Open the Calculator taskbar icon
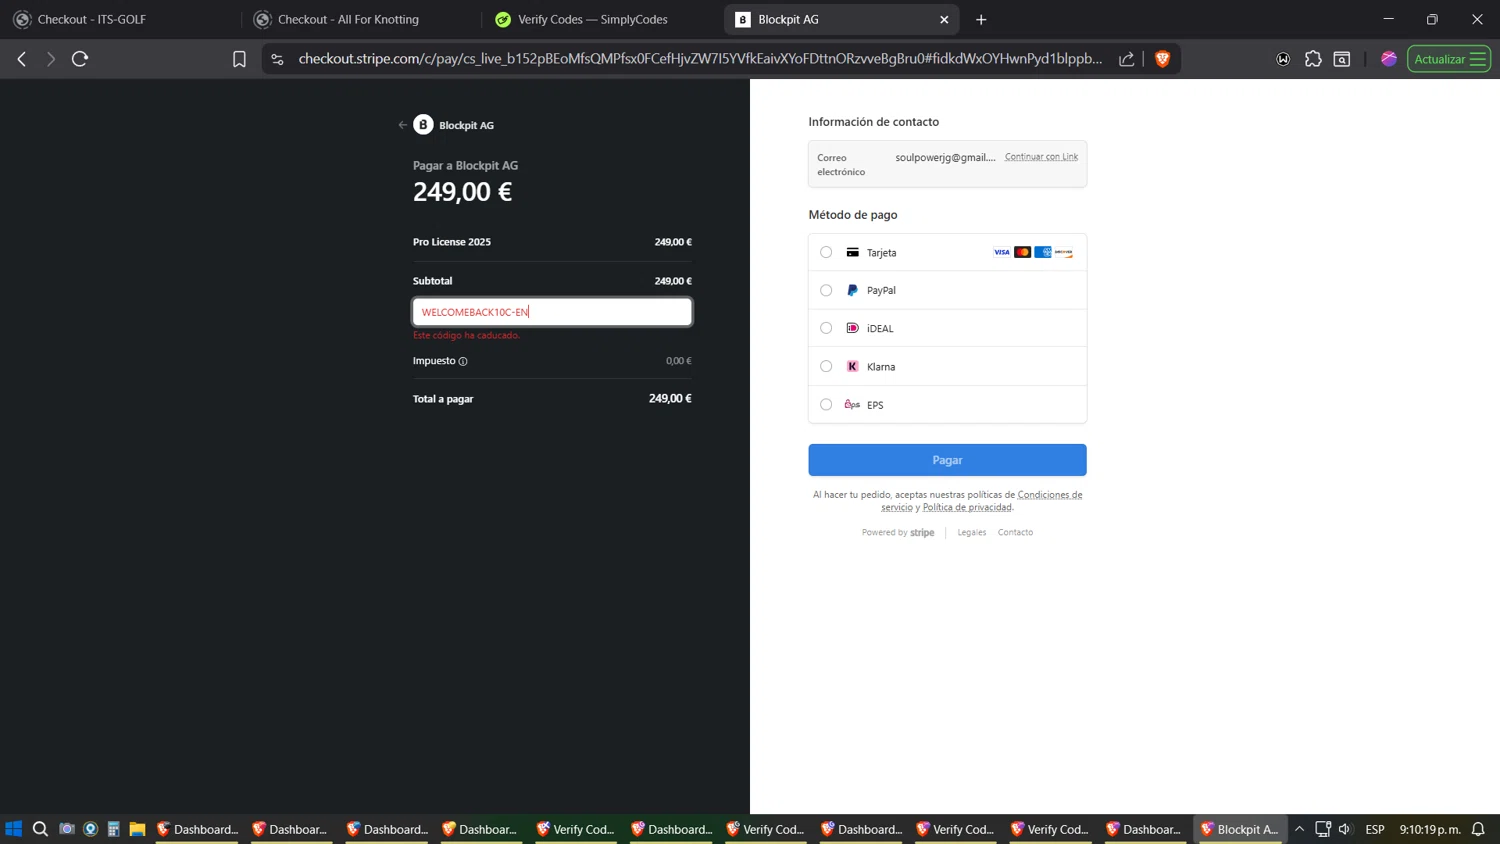Screen dimensions: 1500x844 pos(114,829)
